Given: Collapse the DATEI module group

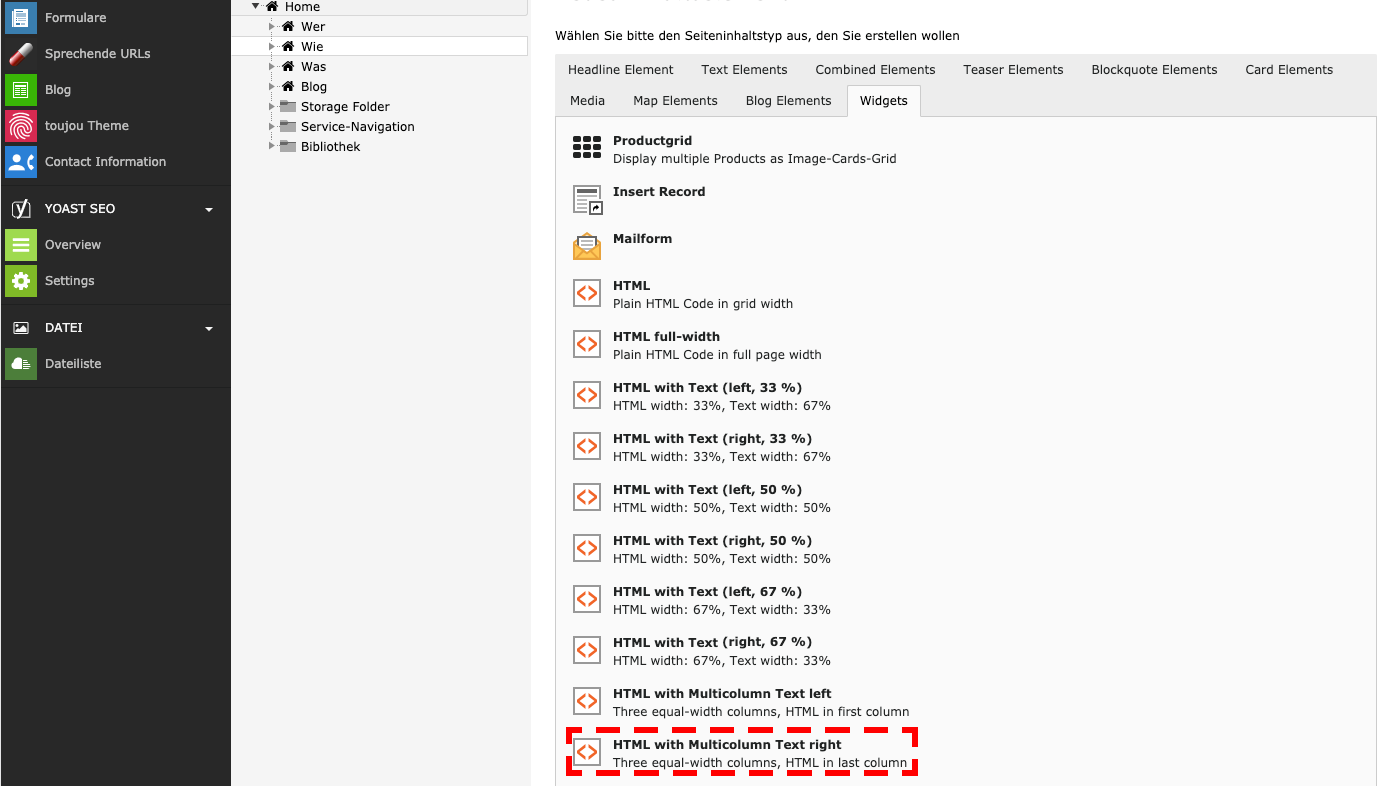Looking at the screenshot, I should coord(209,328).
